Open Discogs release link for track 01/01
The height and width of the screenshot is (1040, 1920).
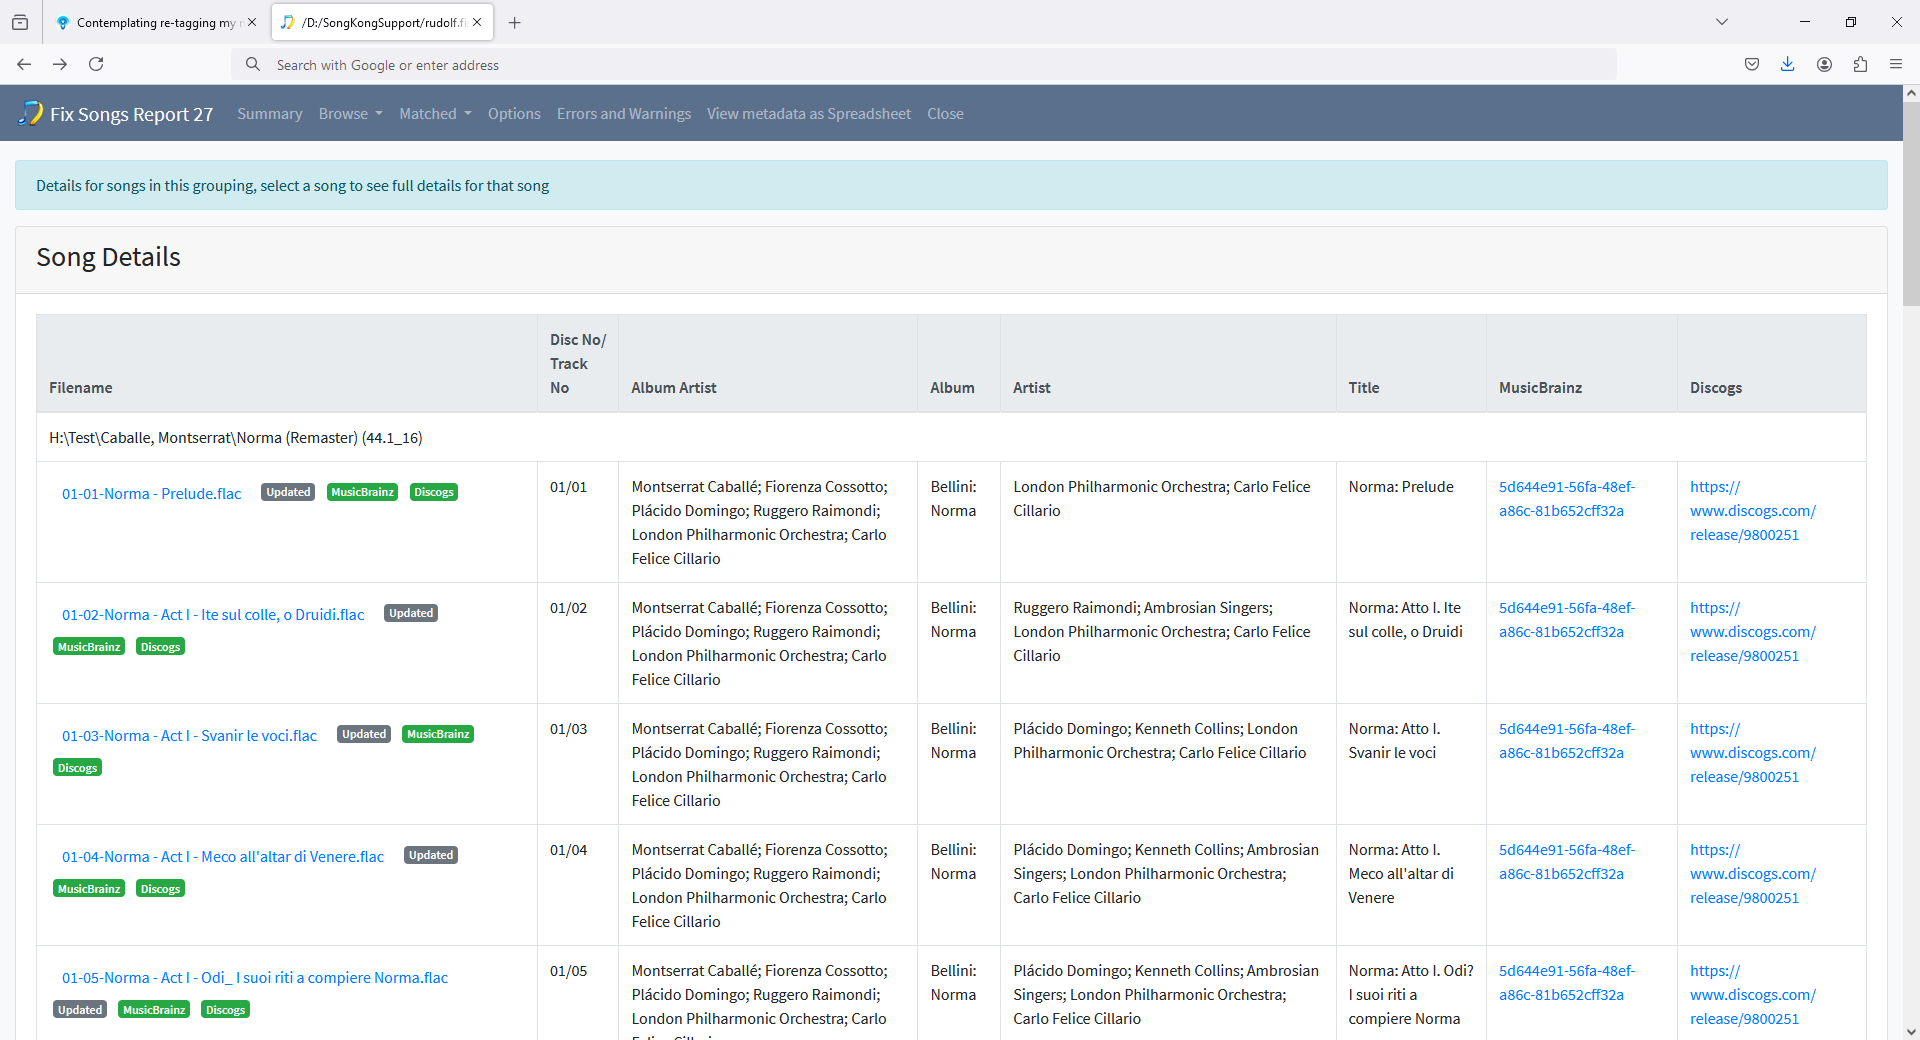tap(1753, 511)
